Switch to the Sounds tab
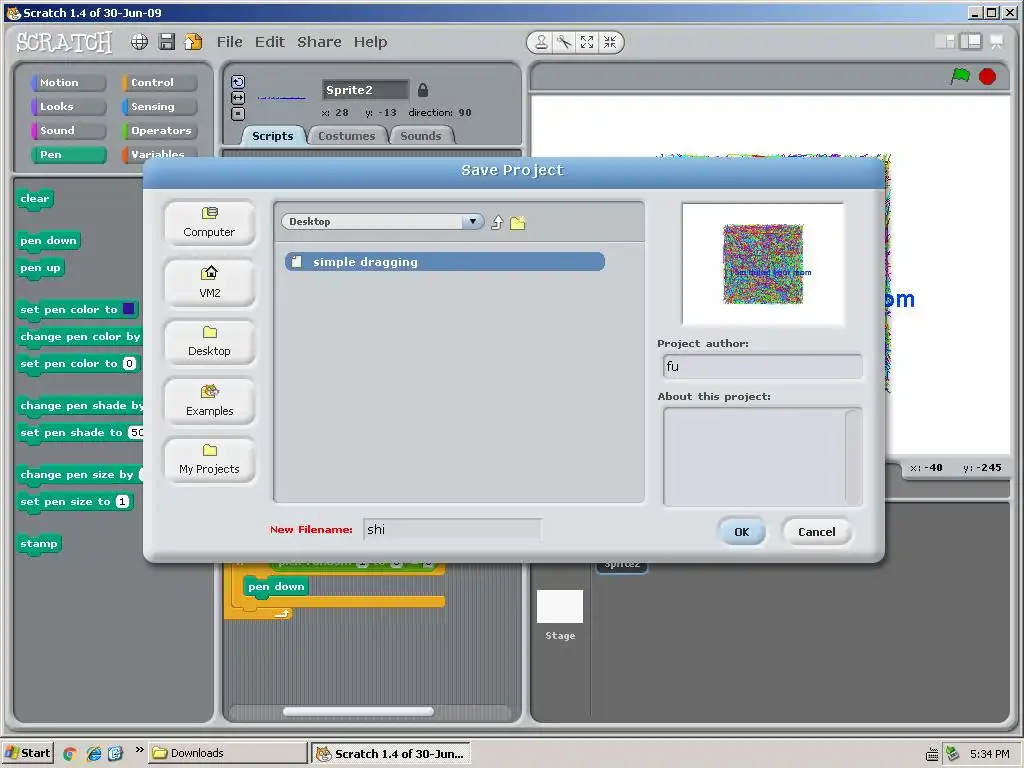Screen dimensions: 1024x768 421,136
